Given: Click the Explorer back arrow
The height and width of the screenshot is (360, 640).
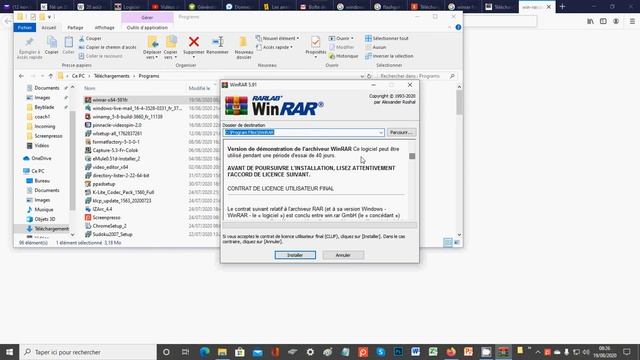Looking at the screenshot, I should tap(21, 76).
